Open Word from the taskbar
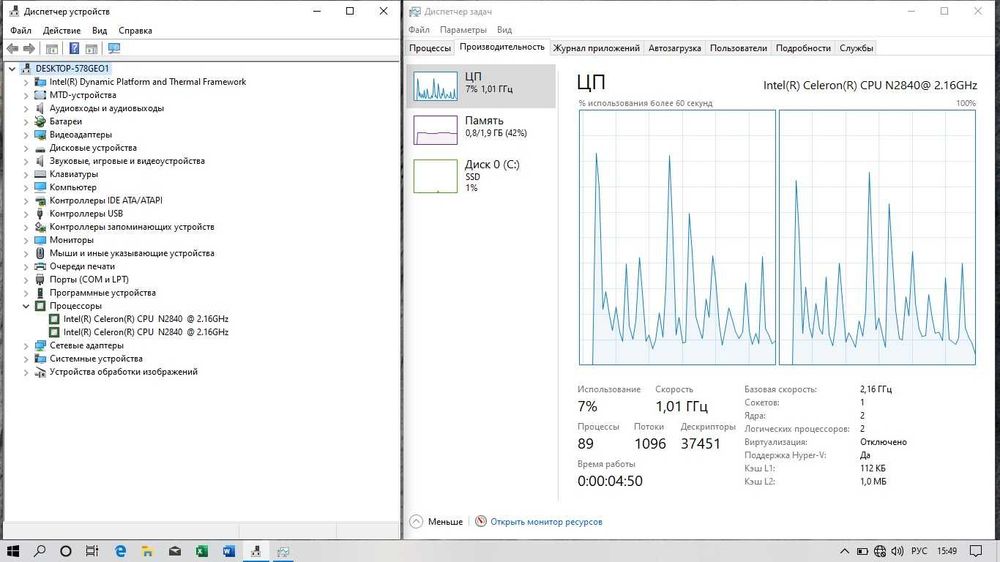The width and height of the screenshot is (1000, 562). click(229, 551)
